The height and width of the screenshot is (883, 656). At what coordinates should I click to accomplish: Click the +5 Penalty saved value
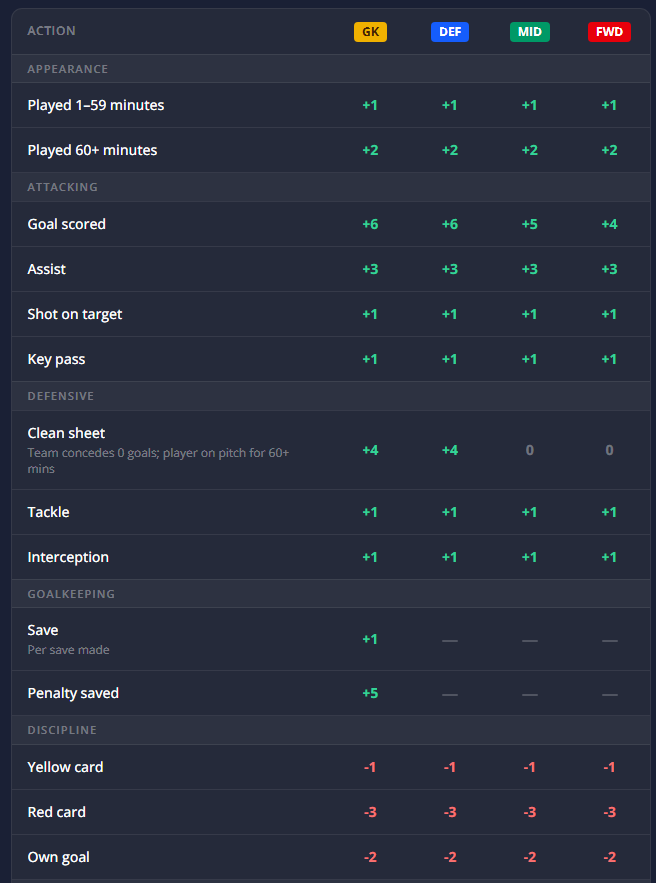[x=370, y=693]
